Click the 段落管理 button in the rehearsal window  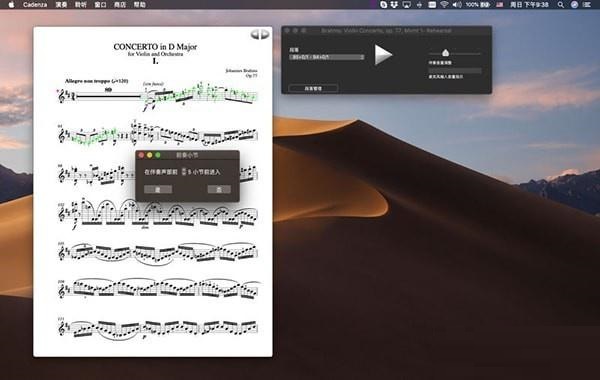(x=313, y=88)
